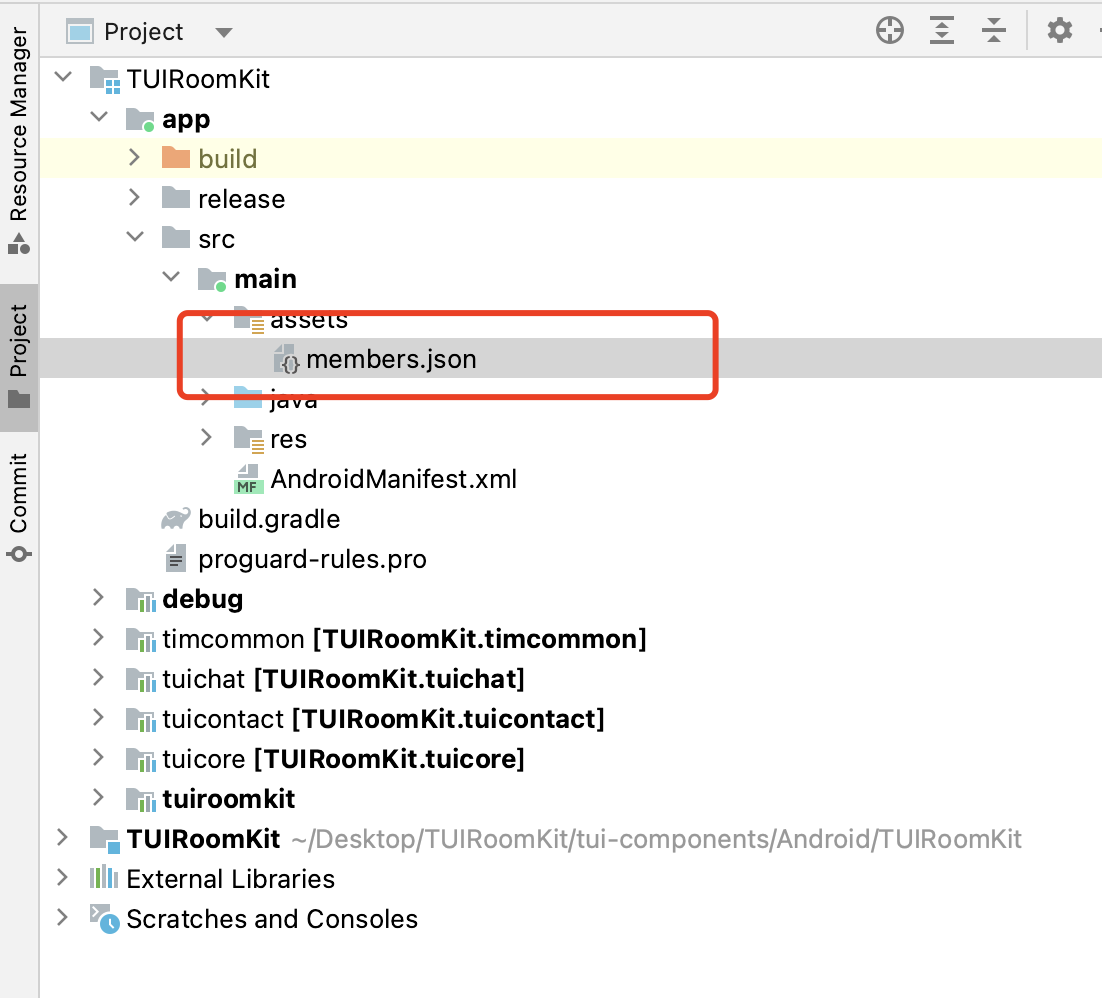This screenshot has width=1102, height=998.
Task: Collapse the app module chevron
Action: coord(99,117)
